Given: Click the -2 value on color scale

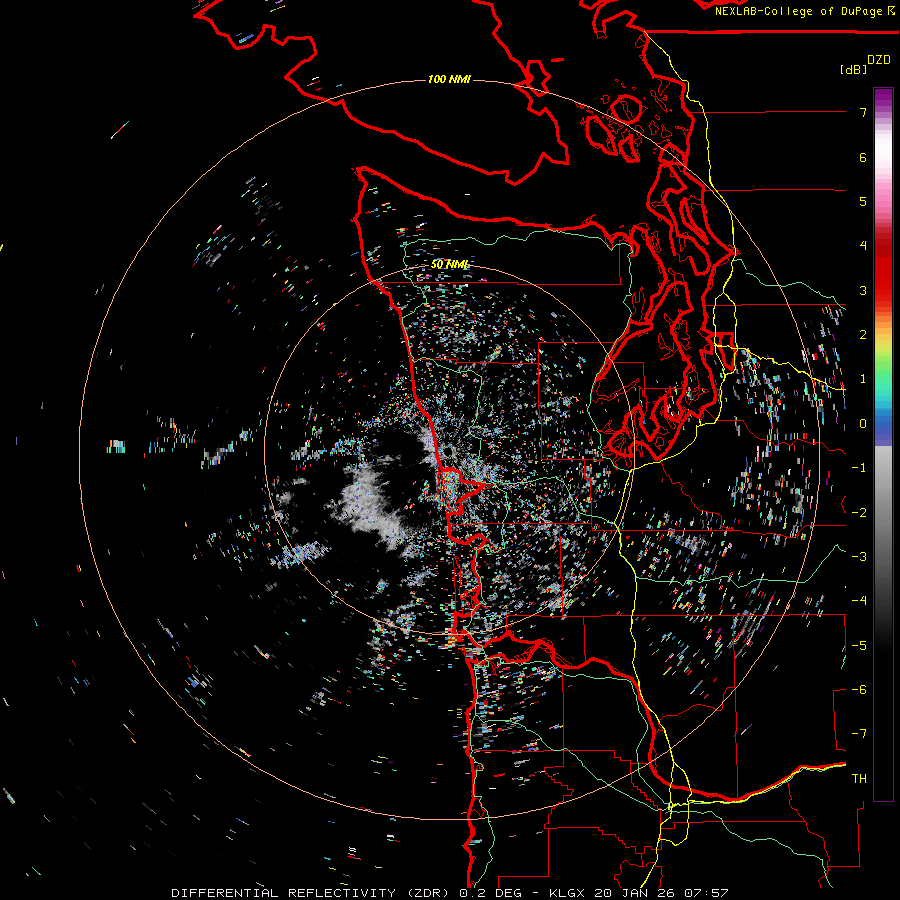Looking at the screenshot, I should pyautogui.click(x=859, y=513).
